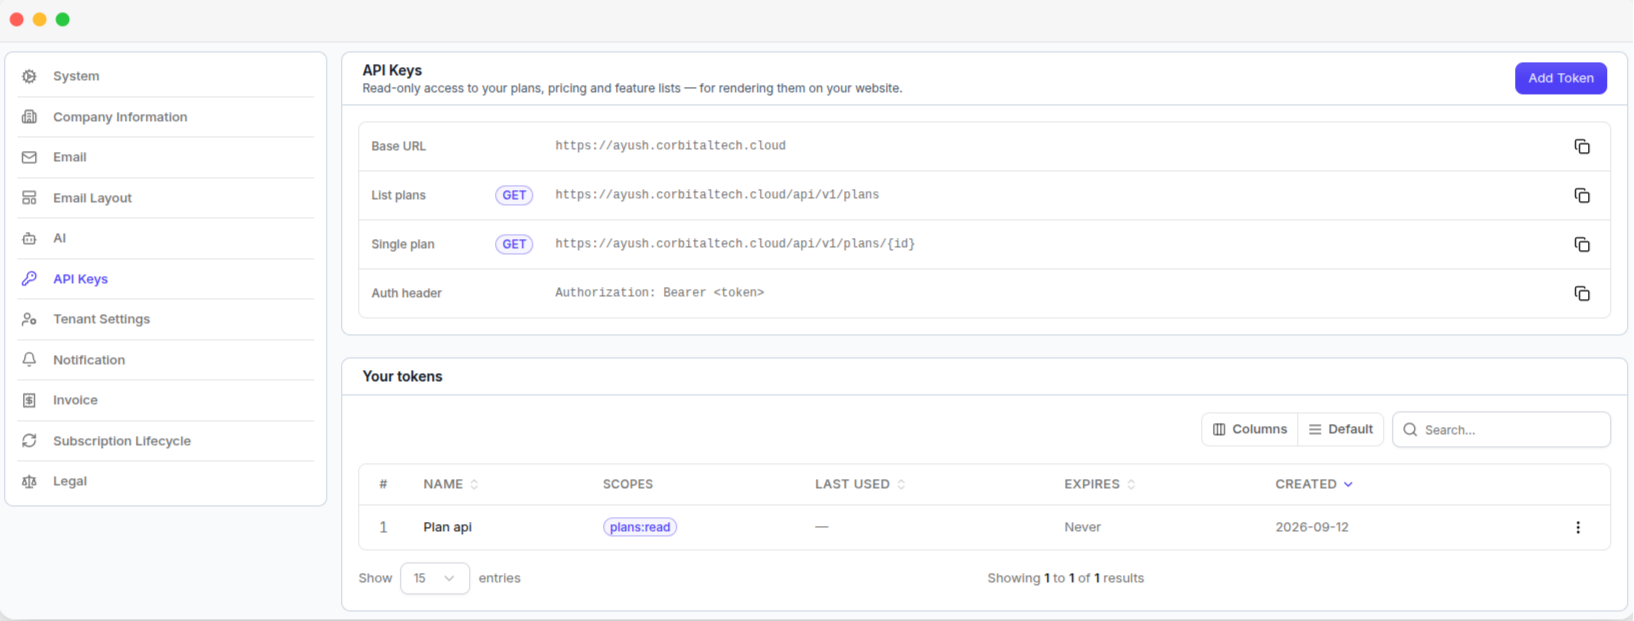The image size is (1634, 621).
Task: Open the entries per page dropdown
Action: pyautogui.click(x=435, y=578)
